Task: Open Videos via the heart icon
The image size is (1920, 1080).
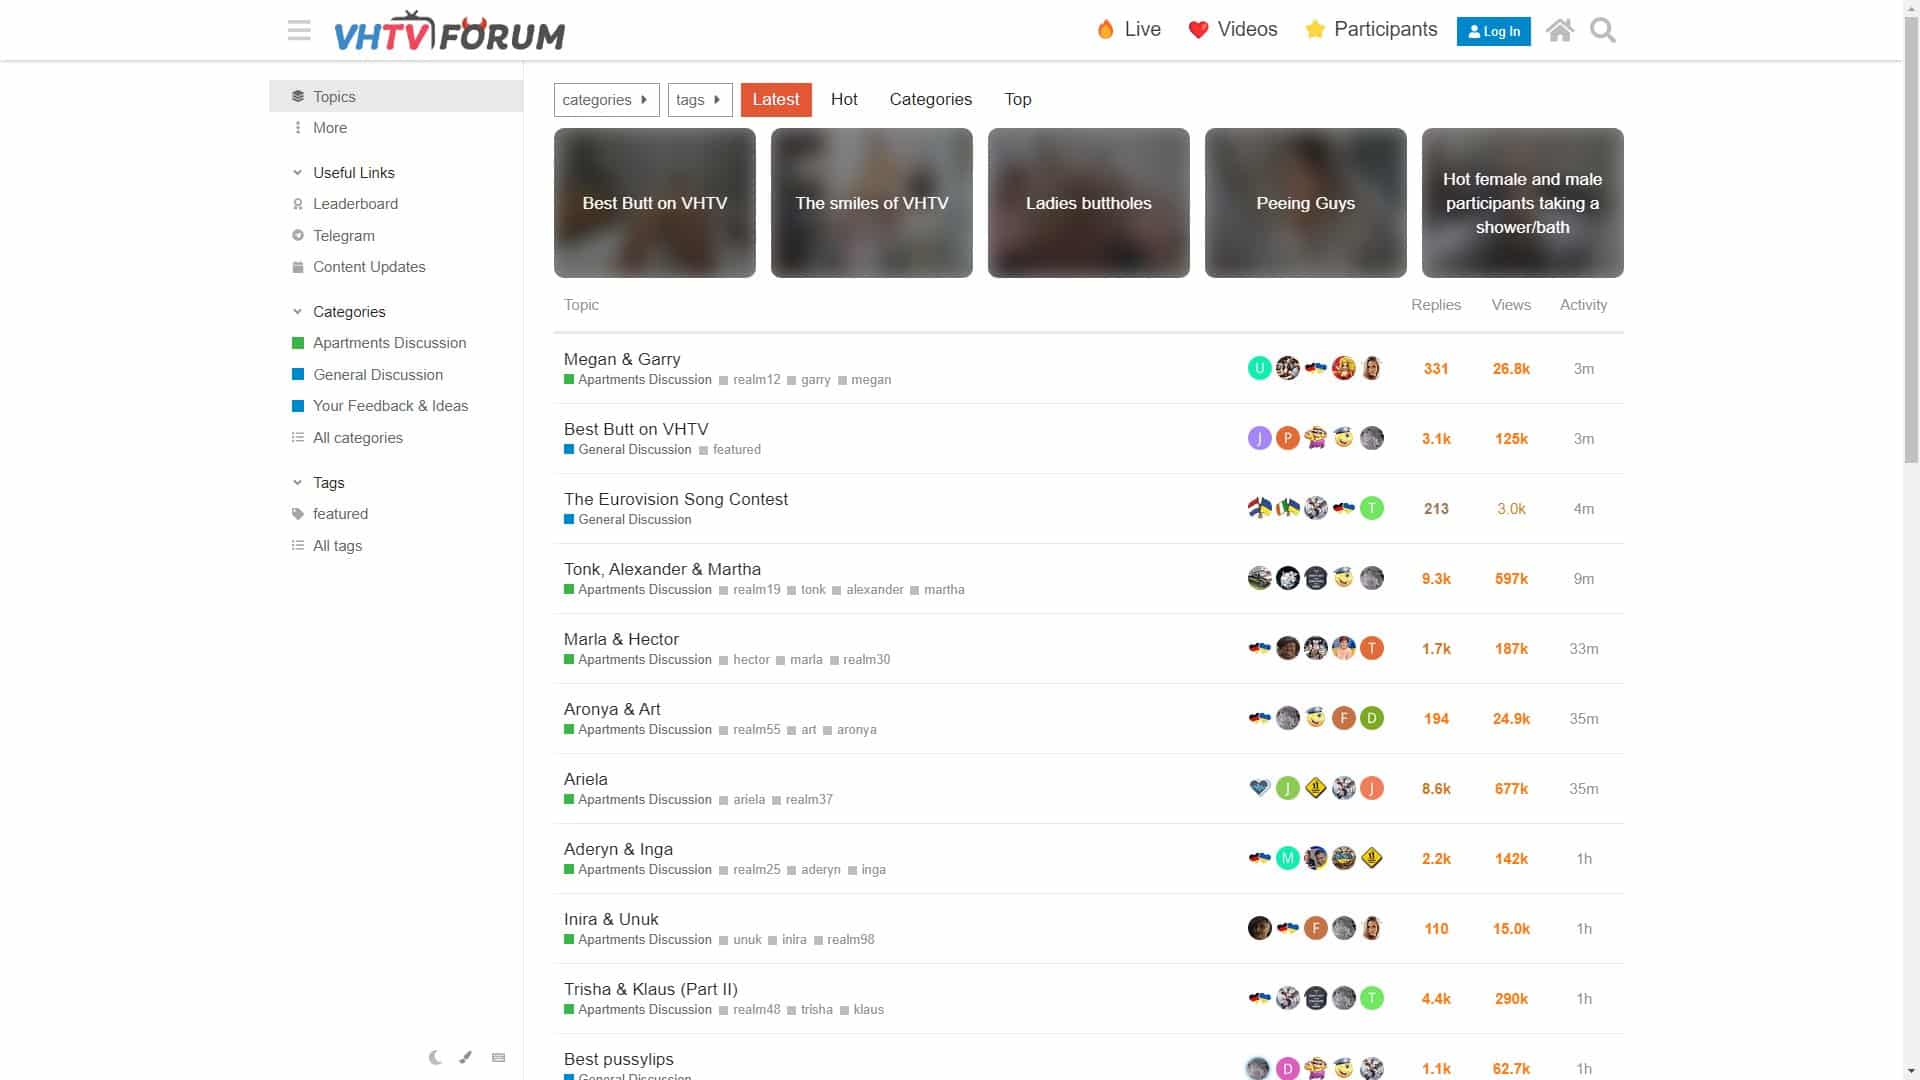Action: (1198, 29)
